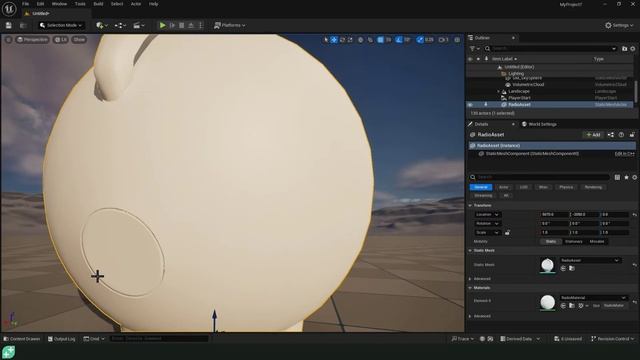This screenshot has height=360, width=640.
Task: Select VolumetricCloud in the Outliner
Action: (528, 84)
